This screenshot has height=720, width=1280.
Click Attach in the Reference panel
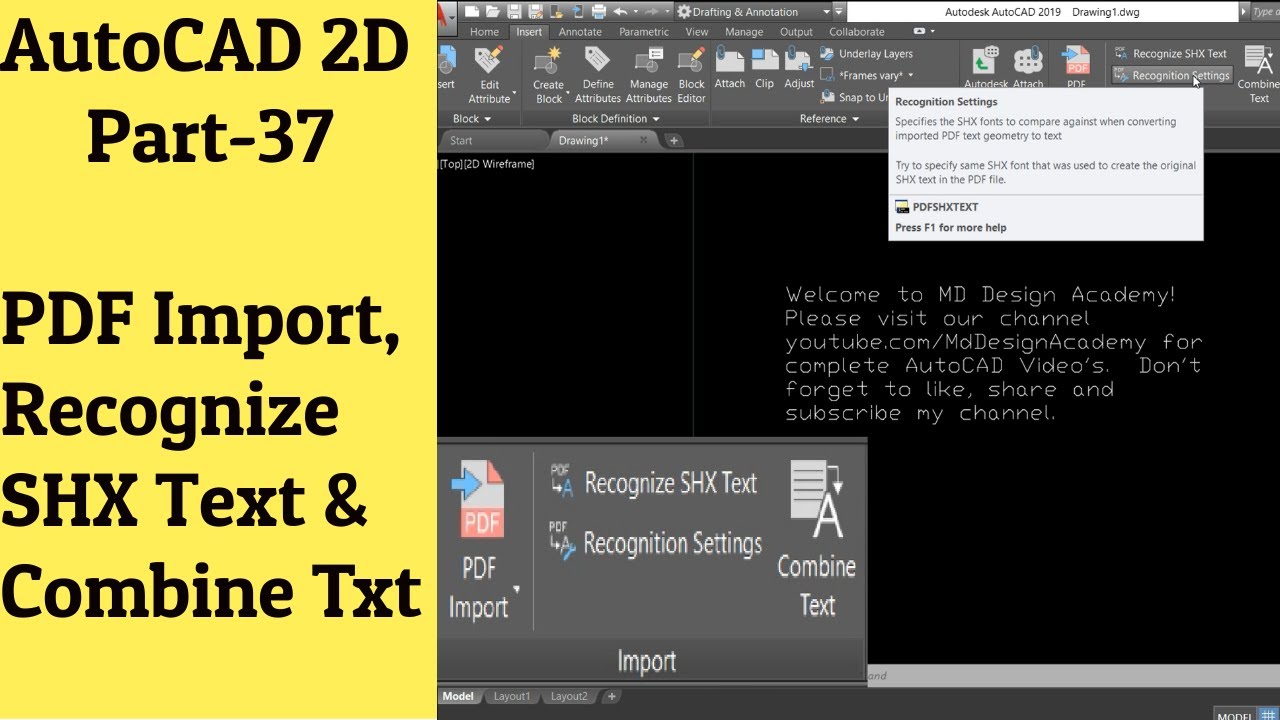click(x=730, y=69)
